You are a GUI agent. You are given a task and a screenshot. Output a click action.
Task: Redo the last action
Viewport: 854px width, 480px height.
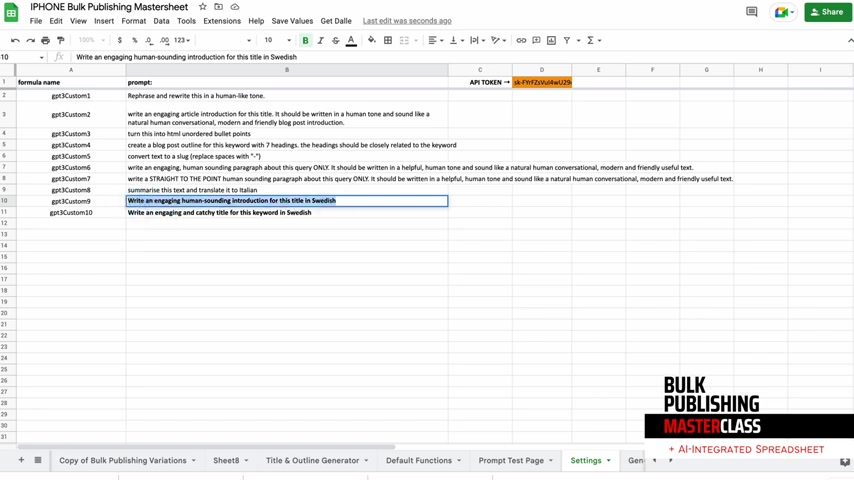[x=30, y=40]
